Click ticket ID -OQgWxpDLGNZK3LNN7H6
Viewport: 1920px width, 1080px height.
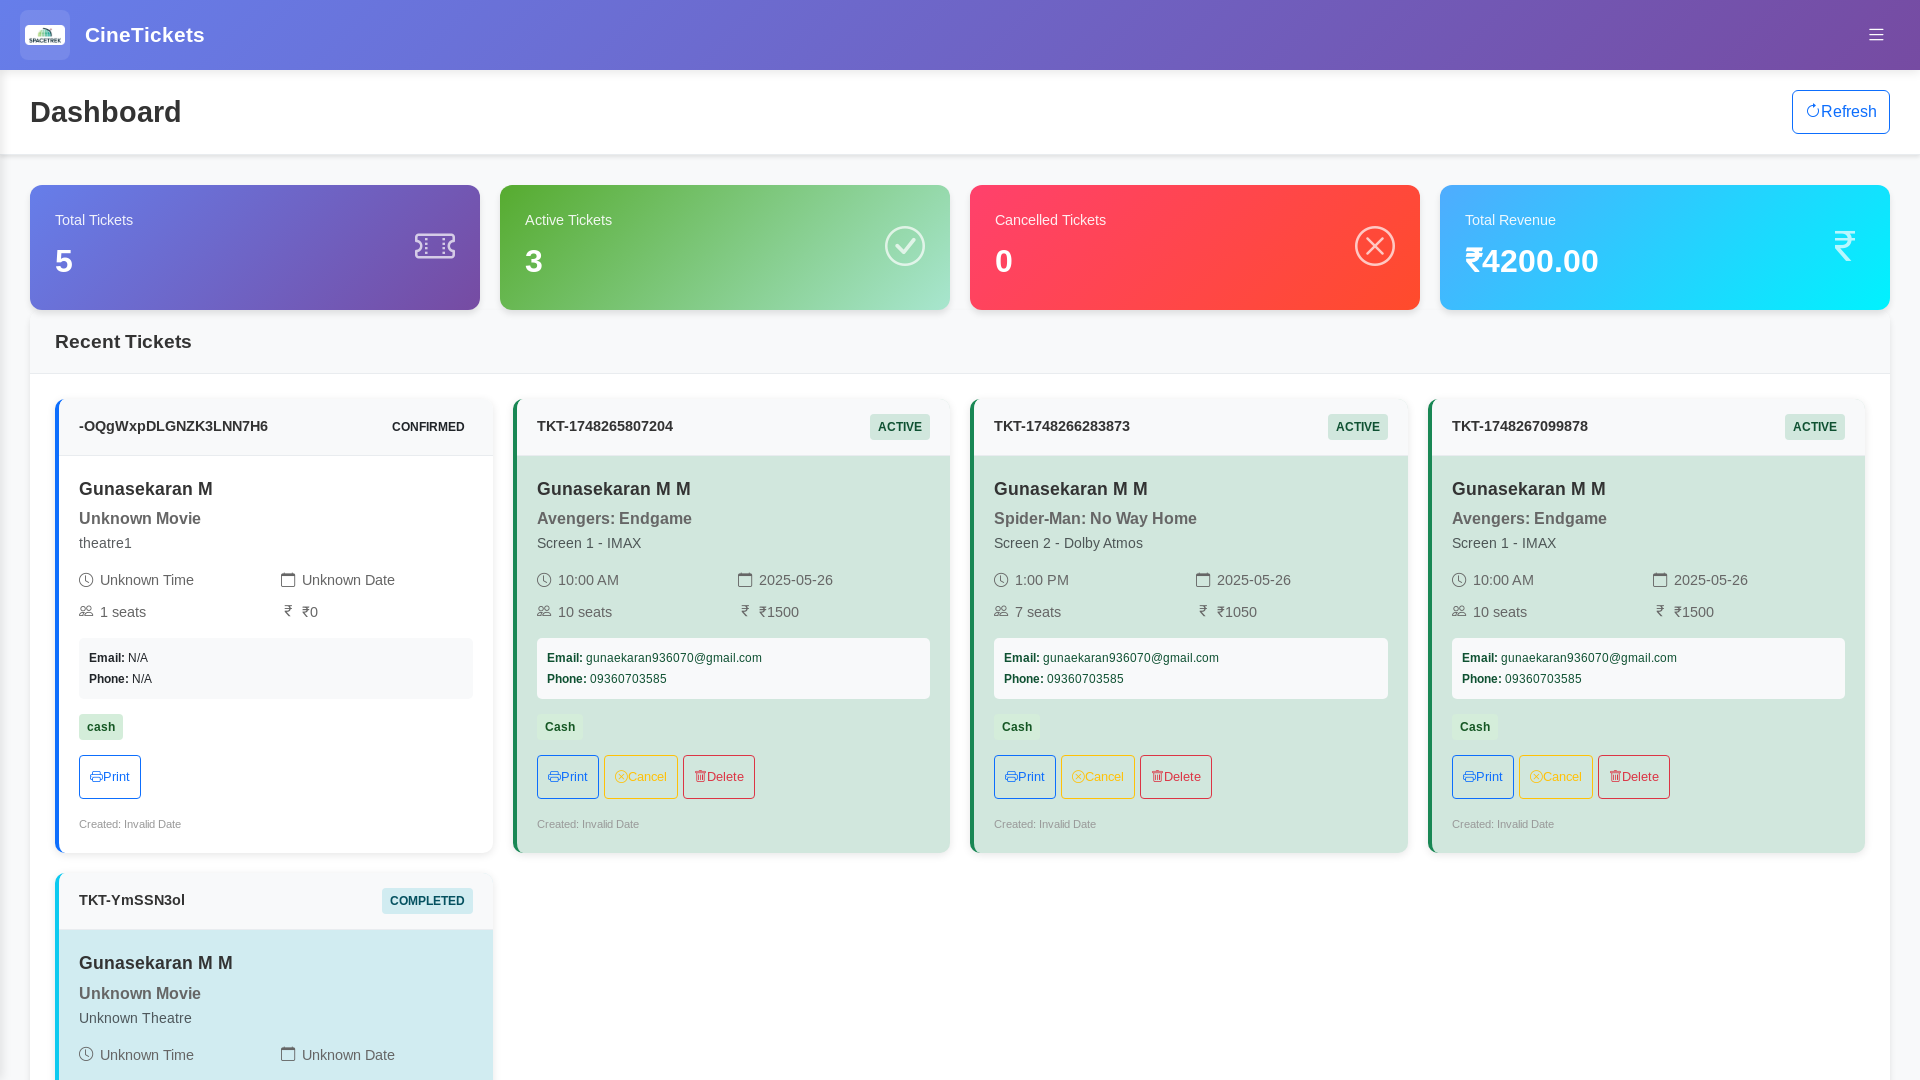(173, 426)
